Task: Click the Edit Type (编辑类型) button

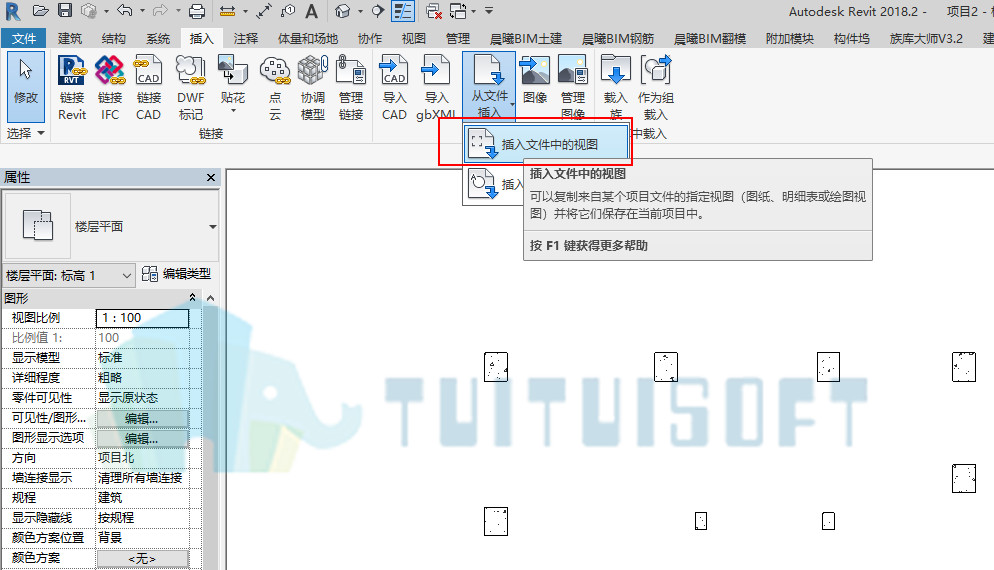Action: click(x=176, y=274)
